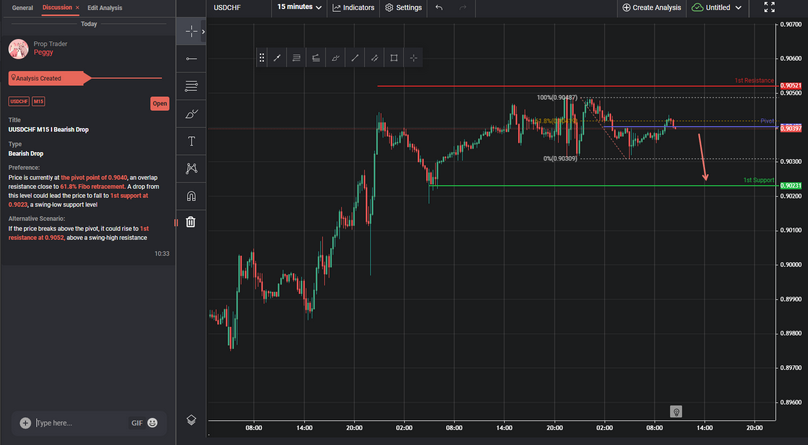Click the 1st Resistance line label
Screen dimensions: 809x445
(754, 81)
